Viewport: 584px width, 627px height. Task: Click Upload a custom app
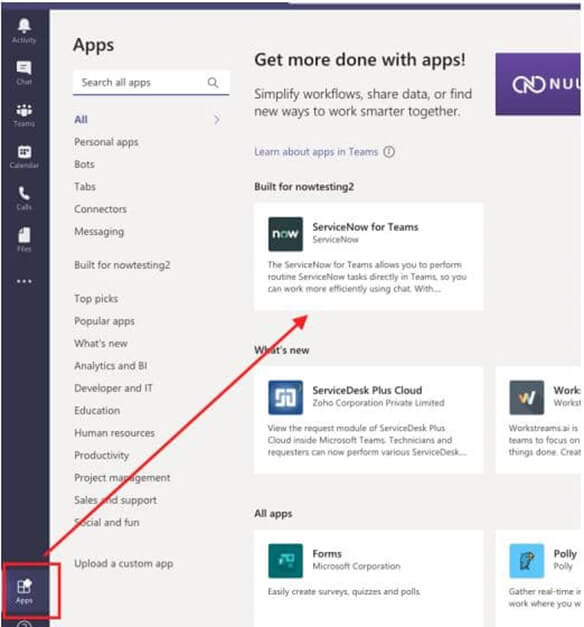124,564
